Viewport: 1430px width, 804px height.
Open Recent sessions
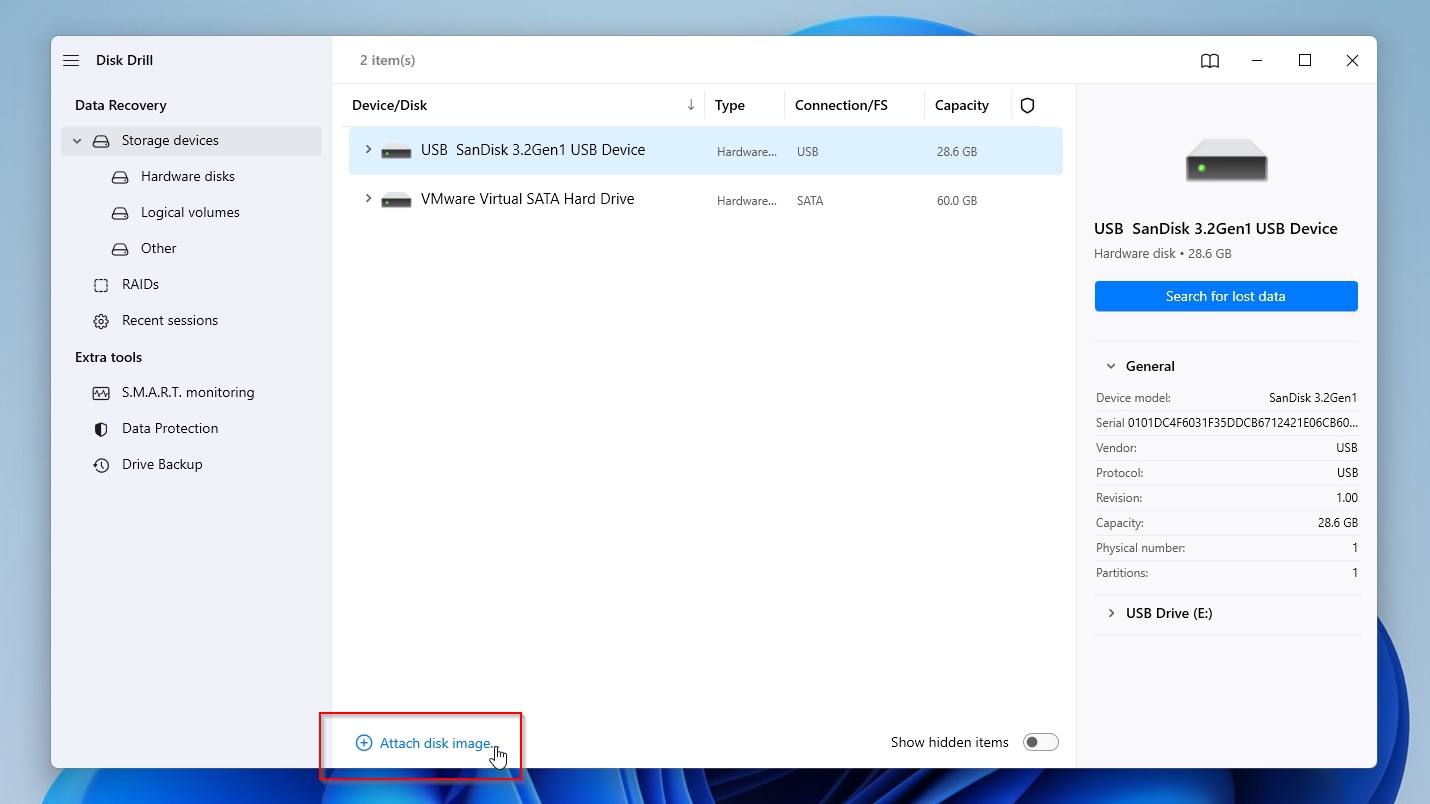tap(170, 320)
